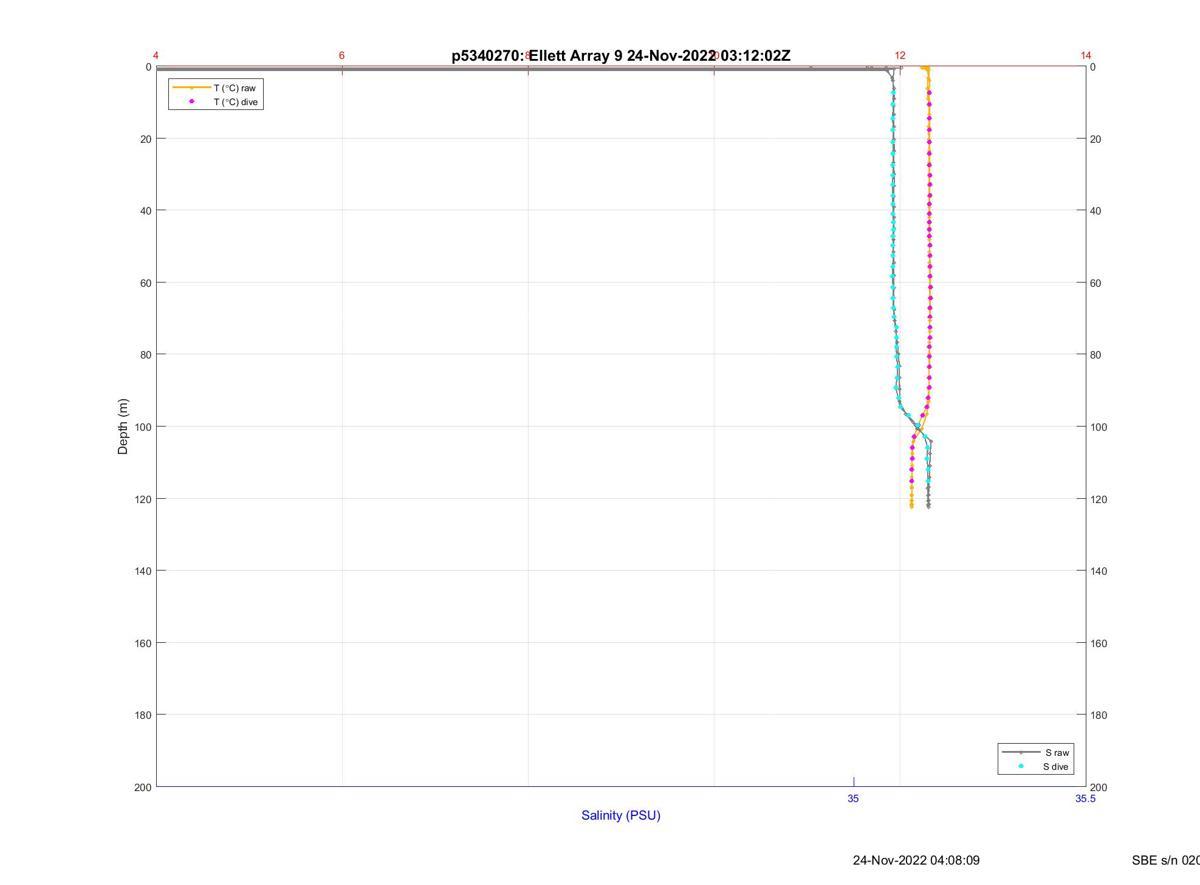Click the timestamp 24-Nov-2022 04:08:09

(916, 860)
